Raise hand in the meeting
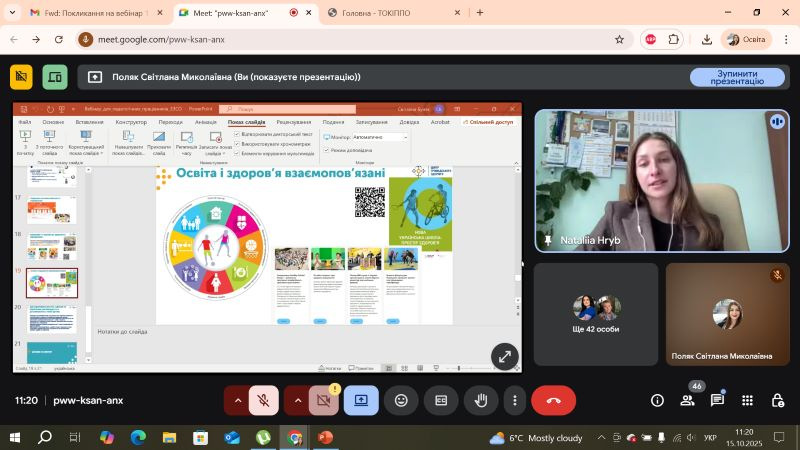 coord(481,400)
